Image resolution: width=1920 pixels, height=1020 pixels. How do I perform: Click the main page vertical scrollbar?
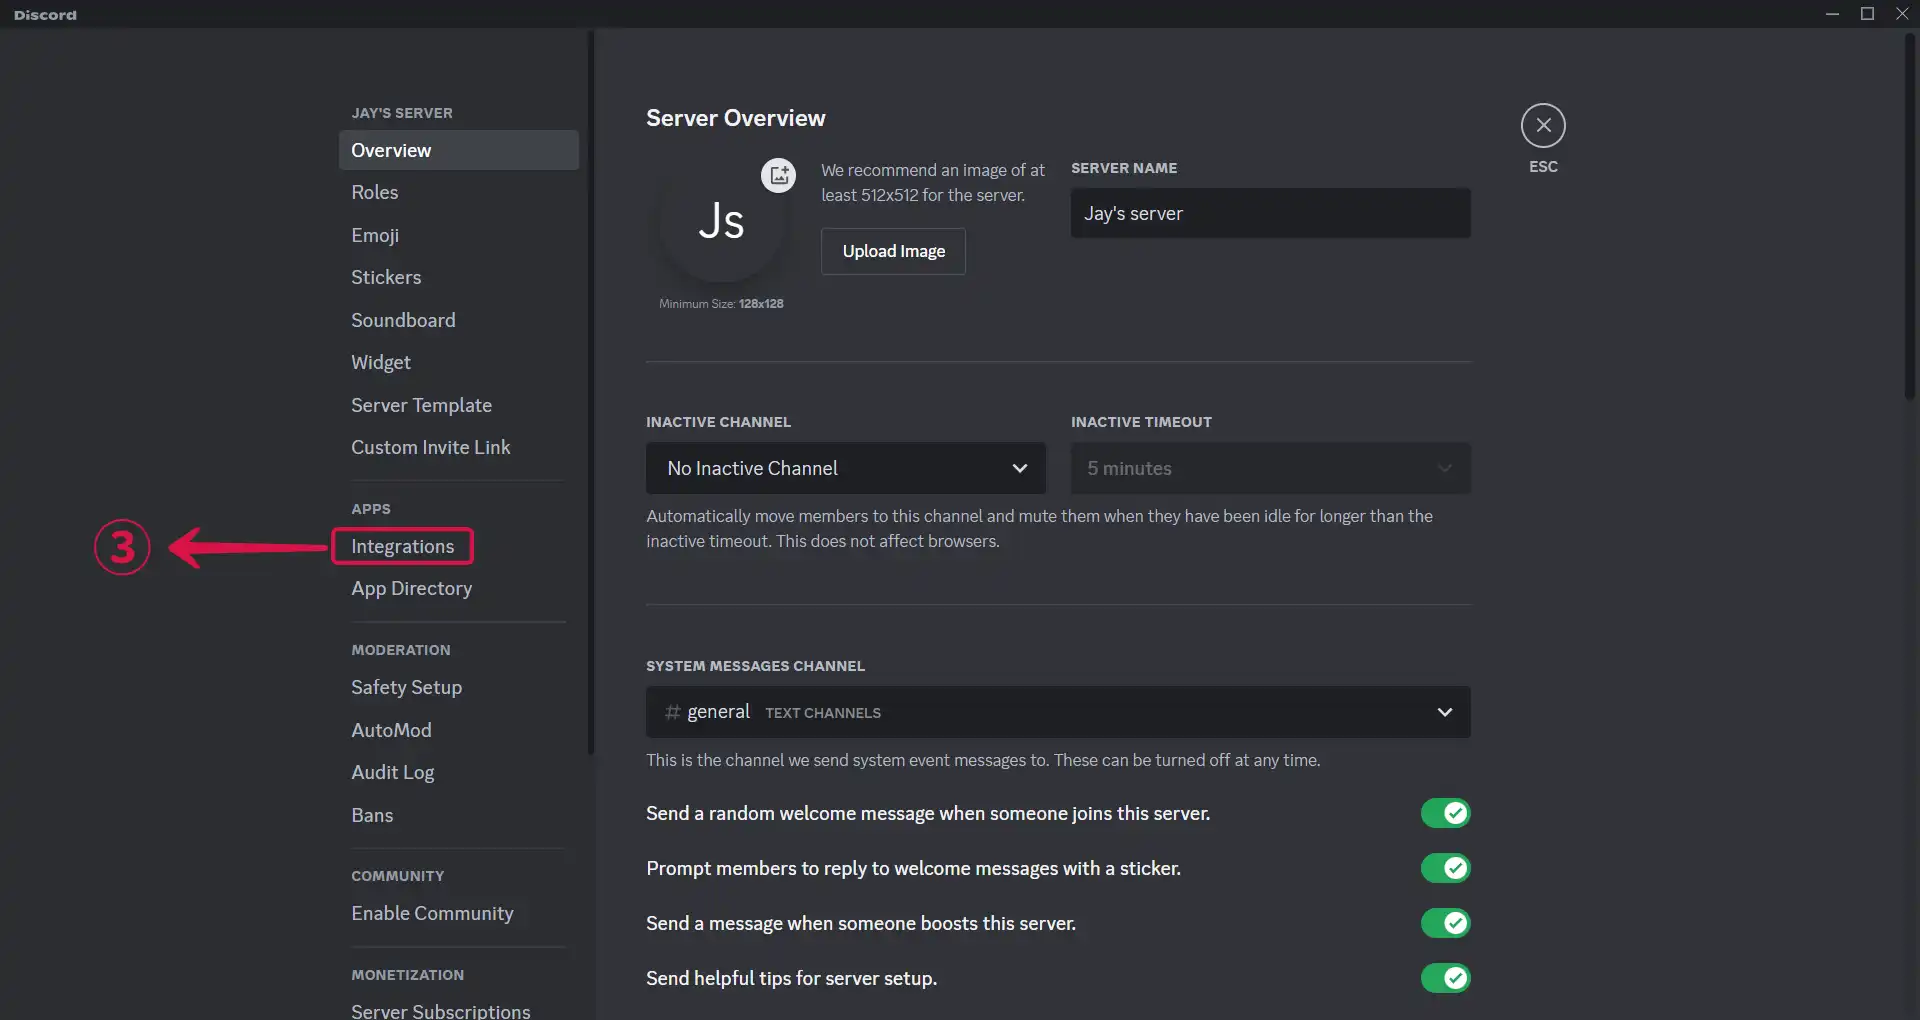(1909, 218)
